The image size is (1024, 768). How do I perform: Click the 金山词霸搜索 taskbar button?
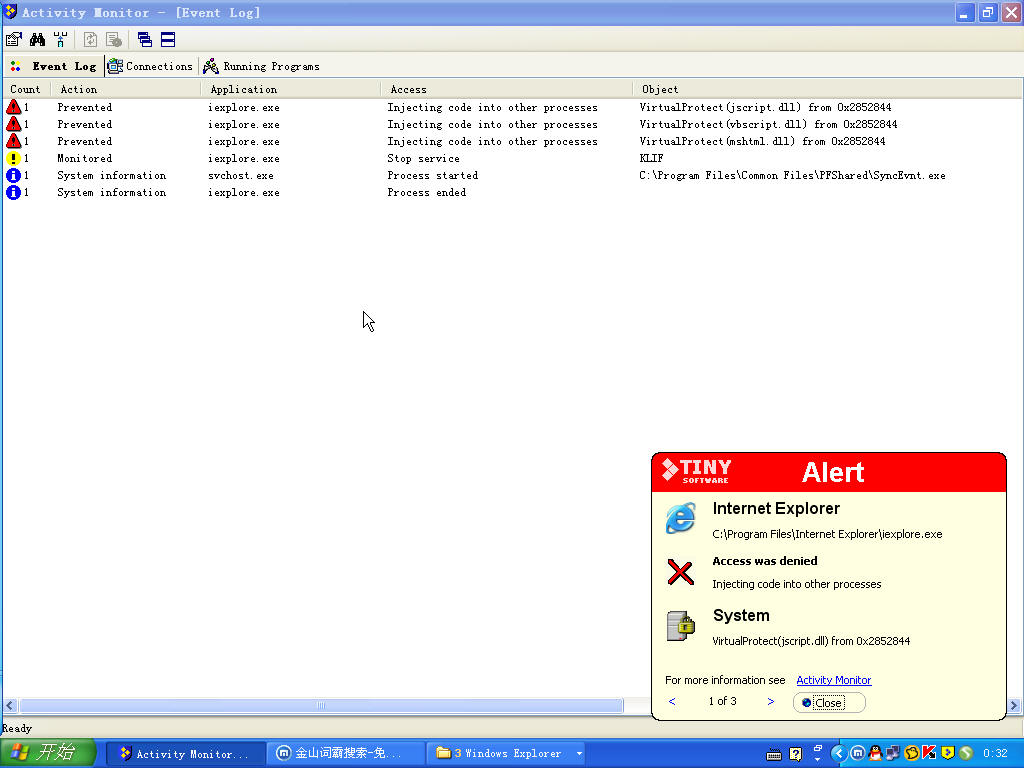346,754
